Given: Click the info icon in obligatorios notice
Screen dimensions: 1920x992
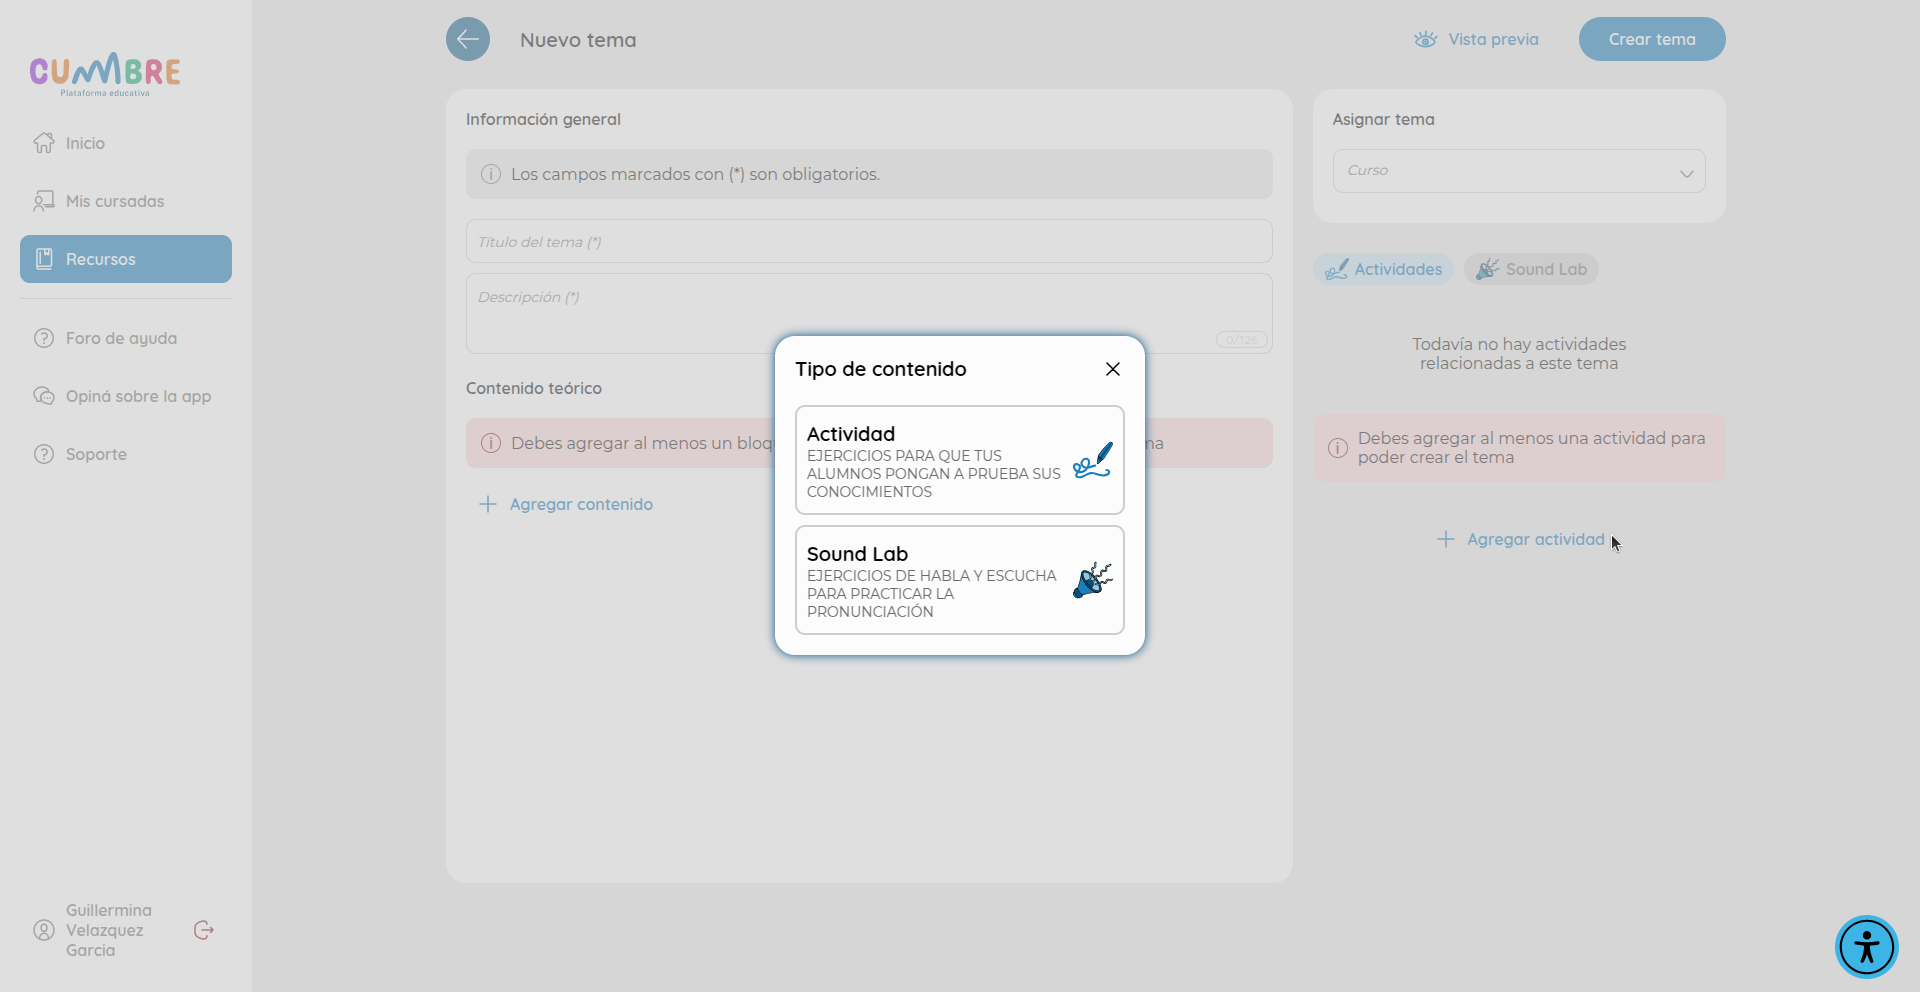Looking at the screenshot, I should pos(491,174).
